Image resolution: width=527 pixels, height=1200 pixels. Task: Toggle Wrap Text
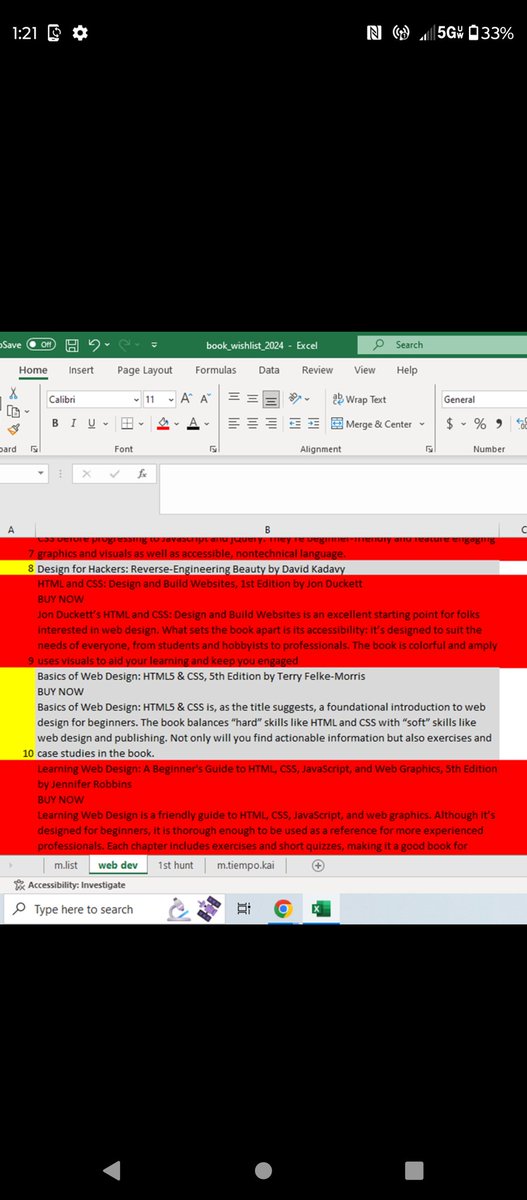[360, 399]
